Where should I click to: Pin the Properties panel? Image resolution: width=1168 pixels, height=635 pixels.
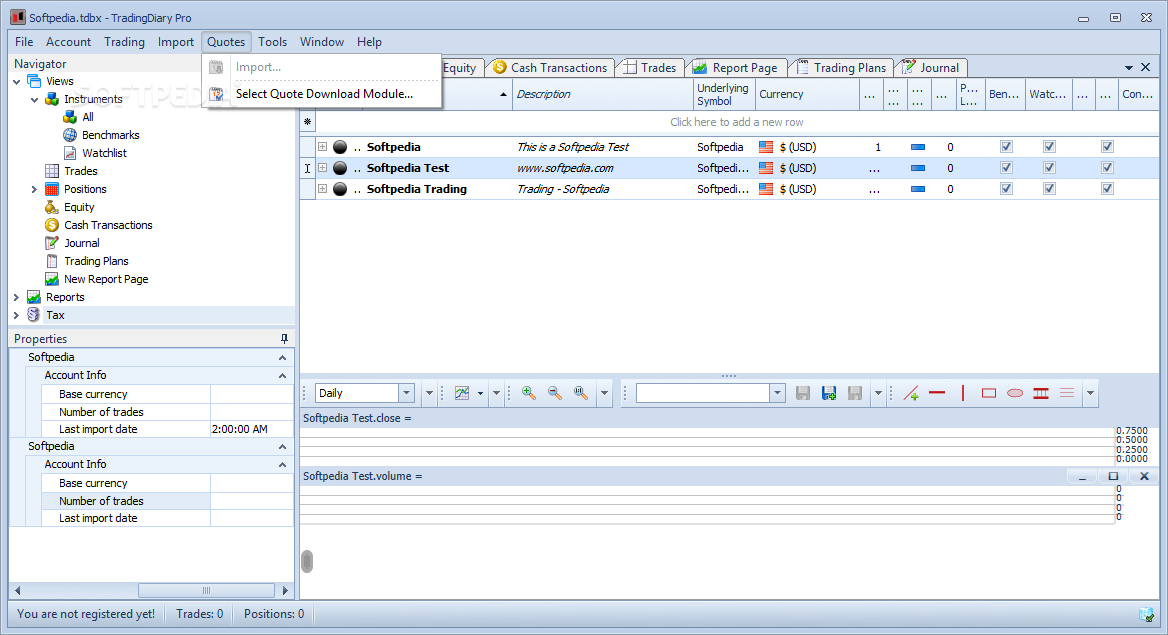tap(284, 338)
